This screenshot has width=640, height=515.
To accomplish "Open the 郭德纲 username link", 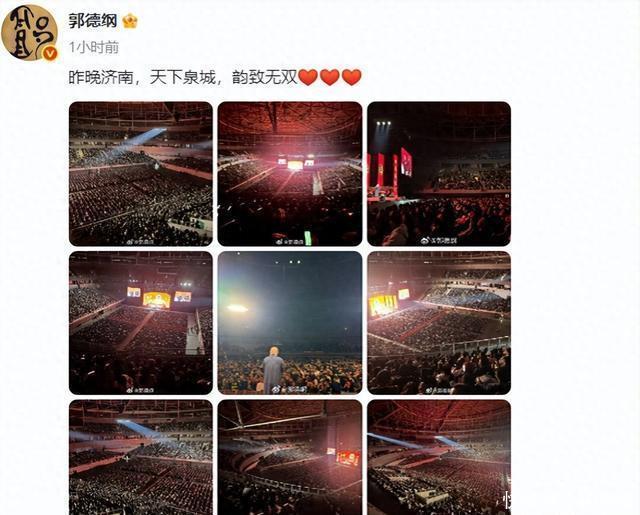I will coord(93,21).
